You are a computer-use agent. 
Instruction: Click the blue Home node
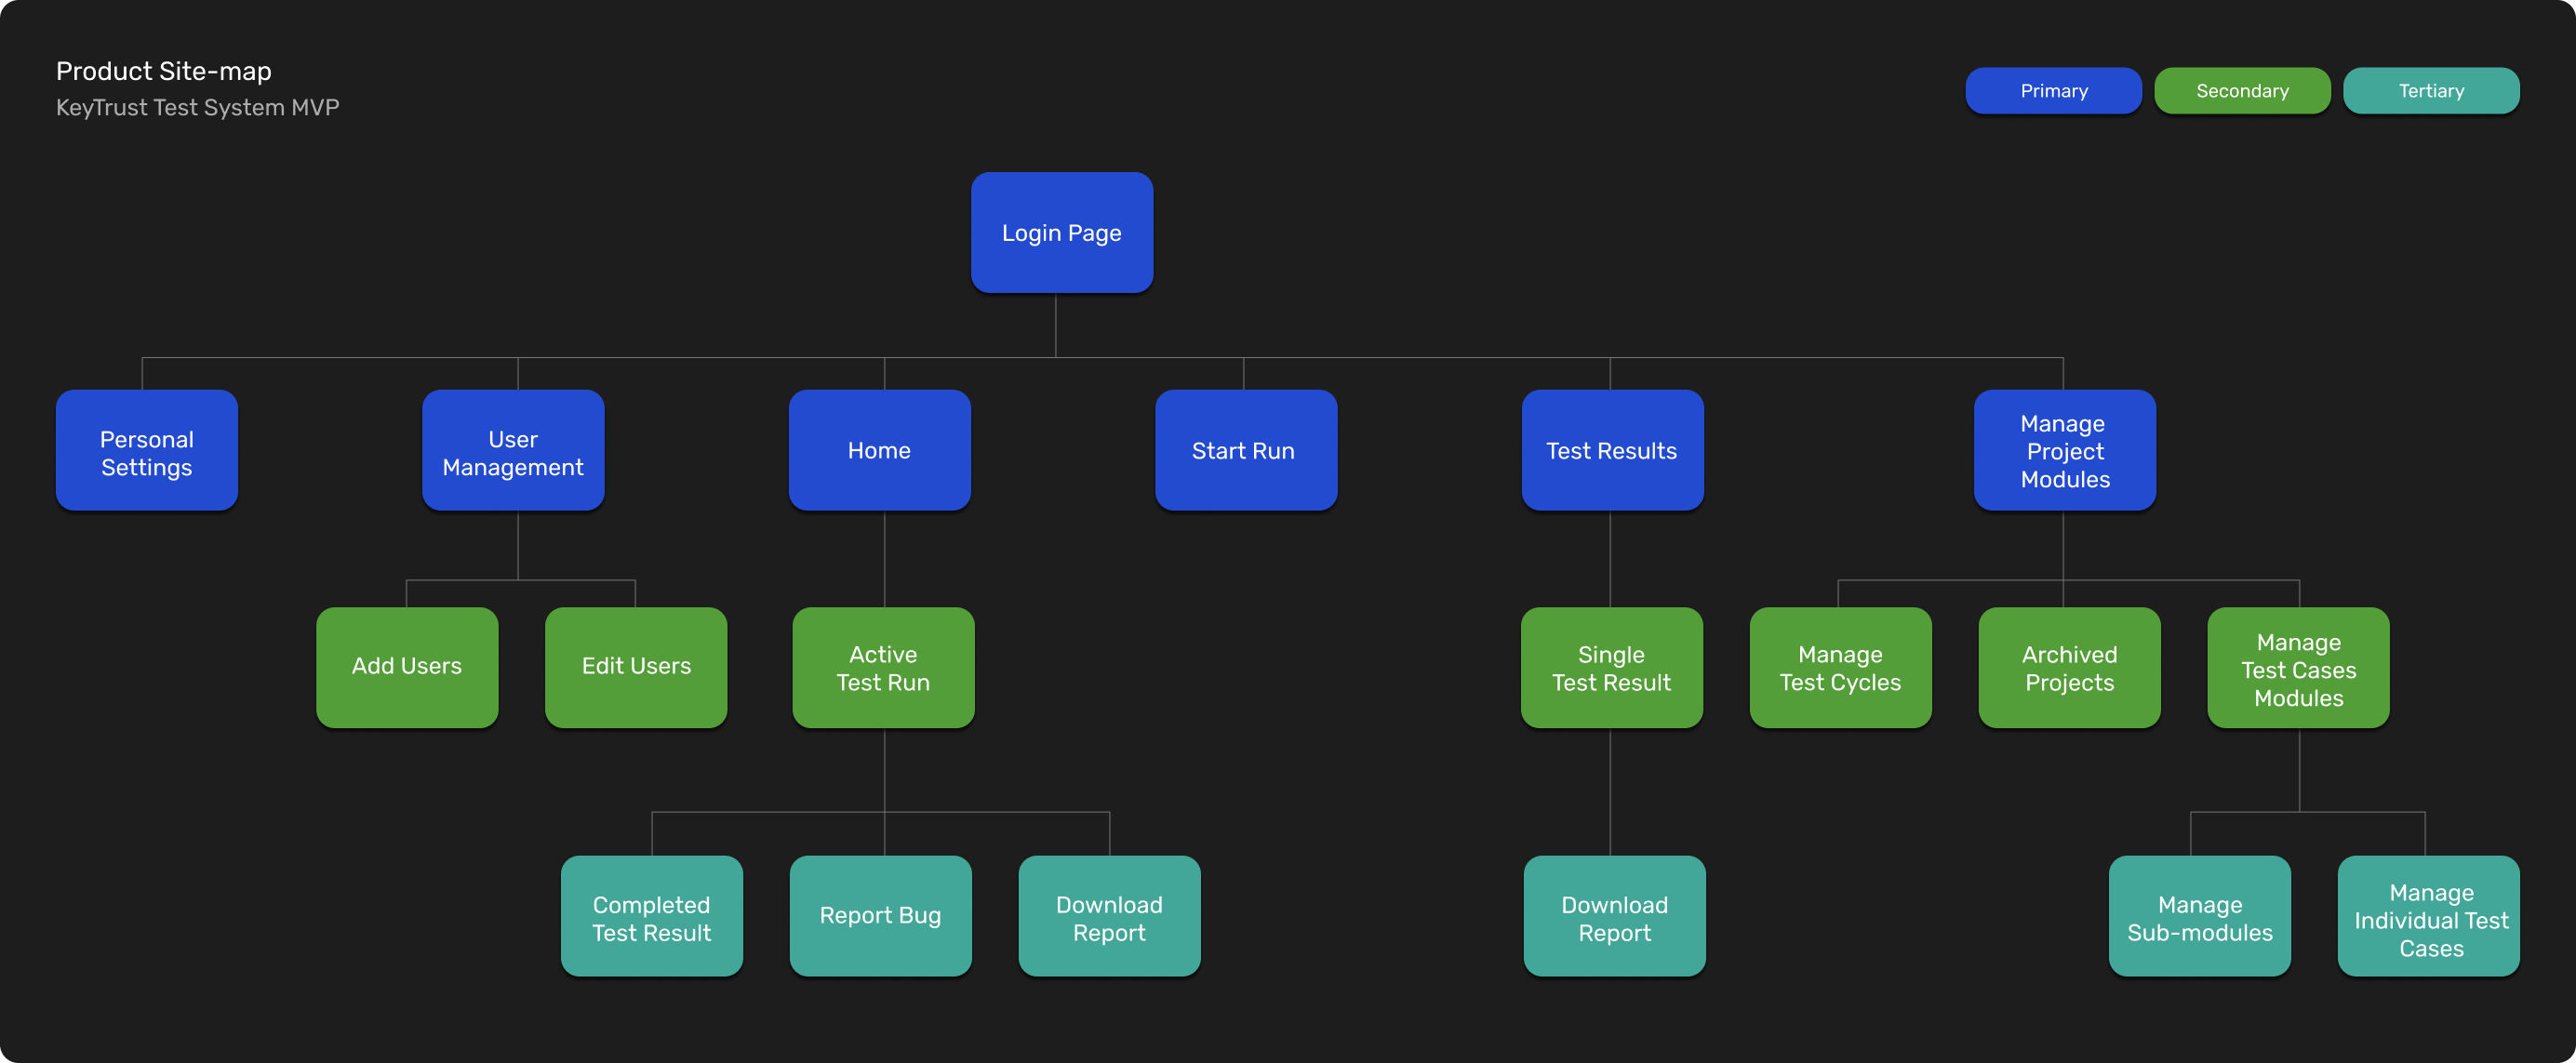click(879, 450)
